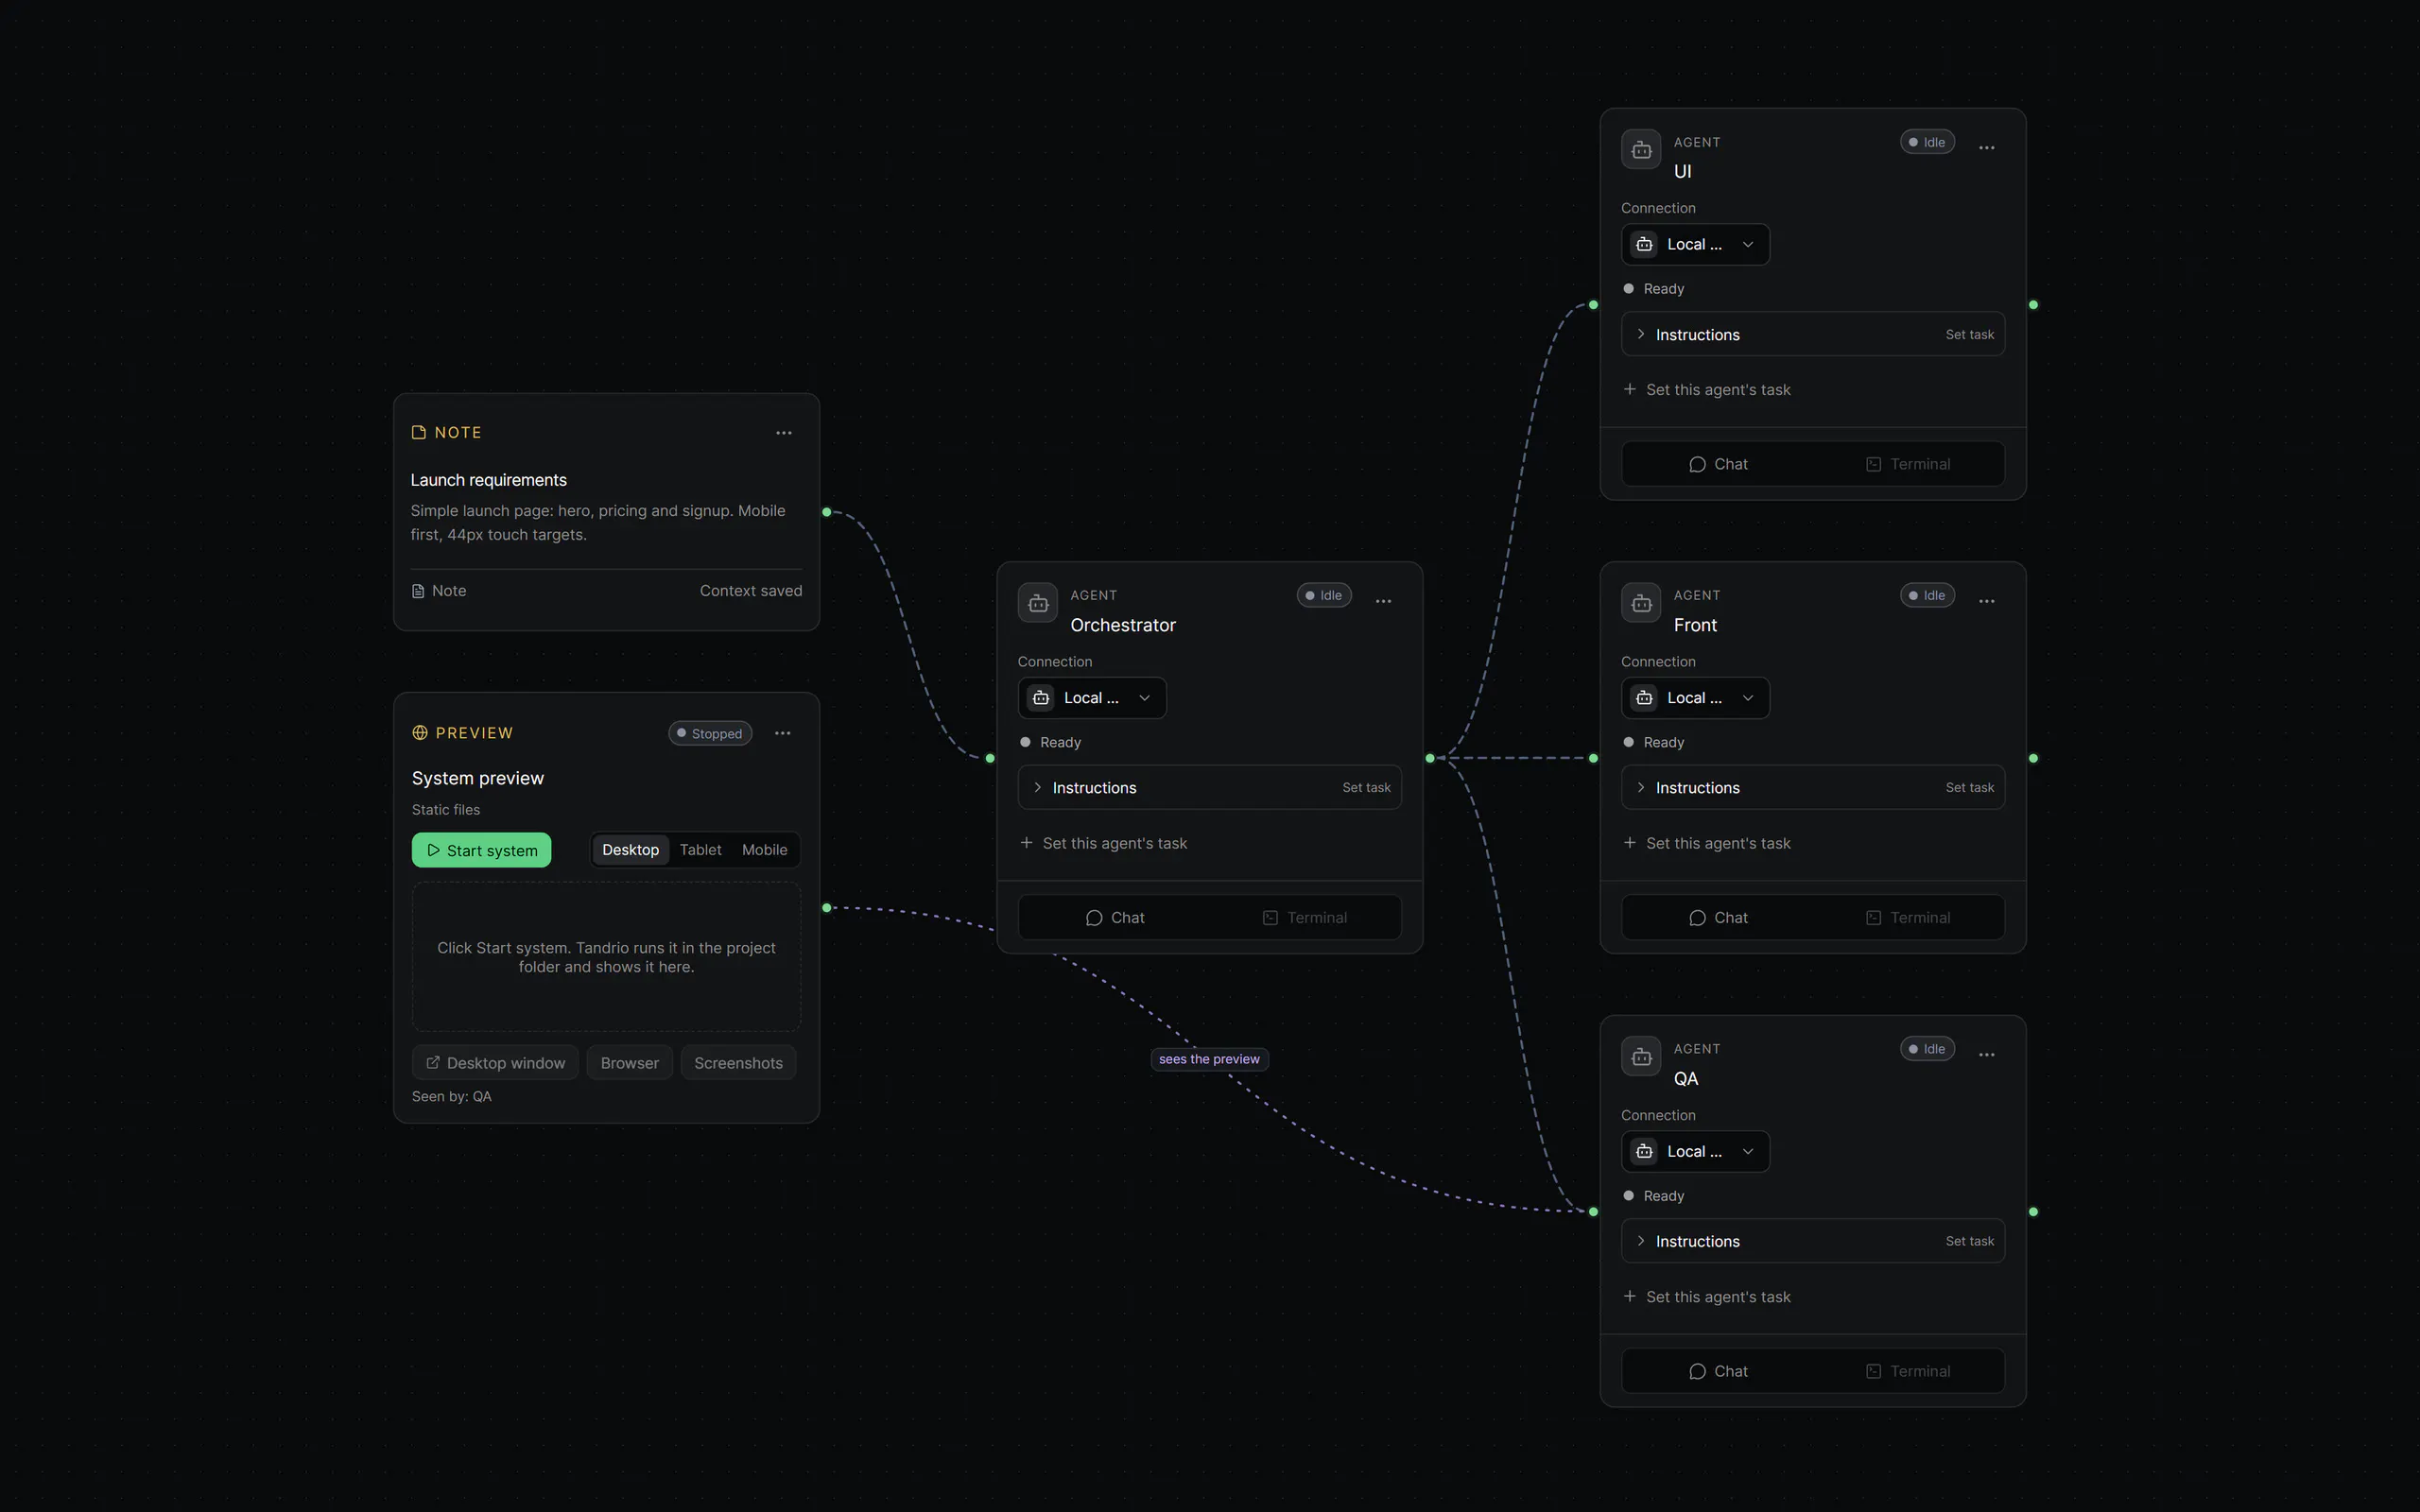The height and width of the screenshot is (1512, 2420).
Task: Click Set this agent's task in QA
Action: tap(1706, 1297)
